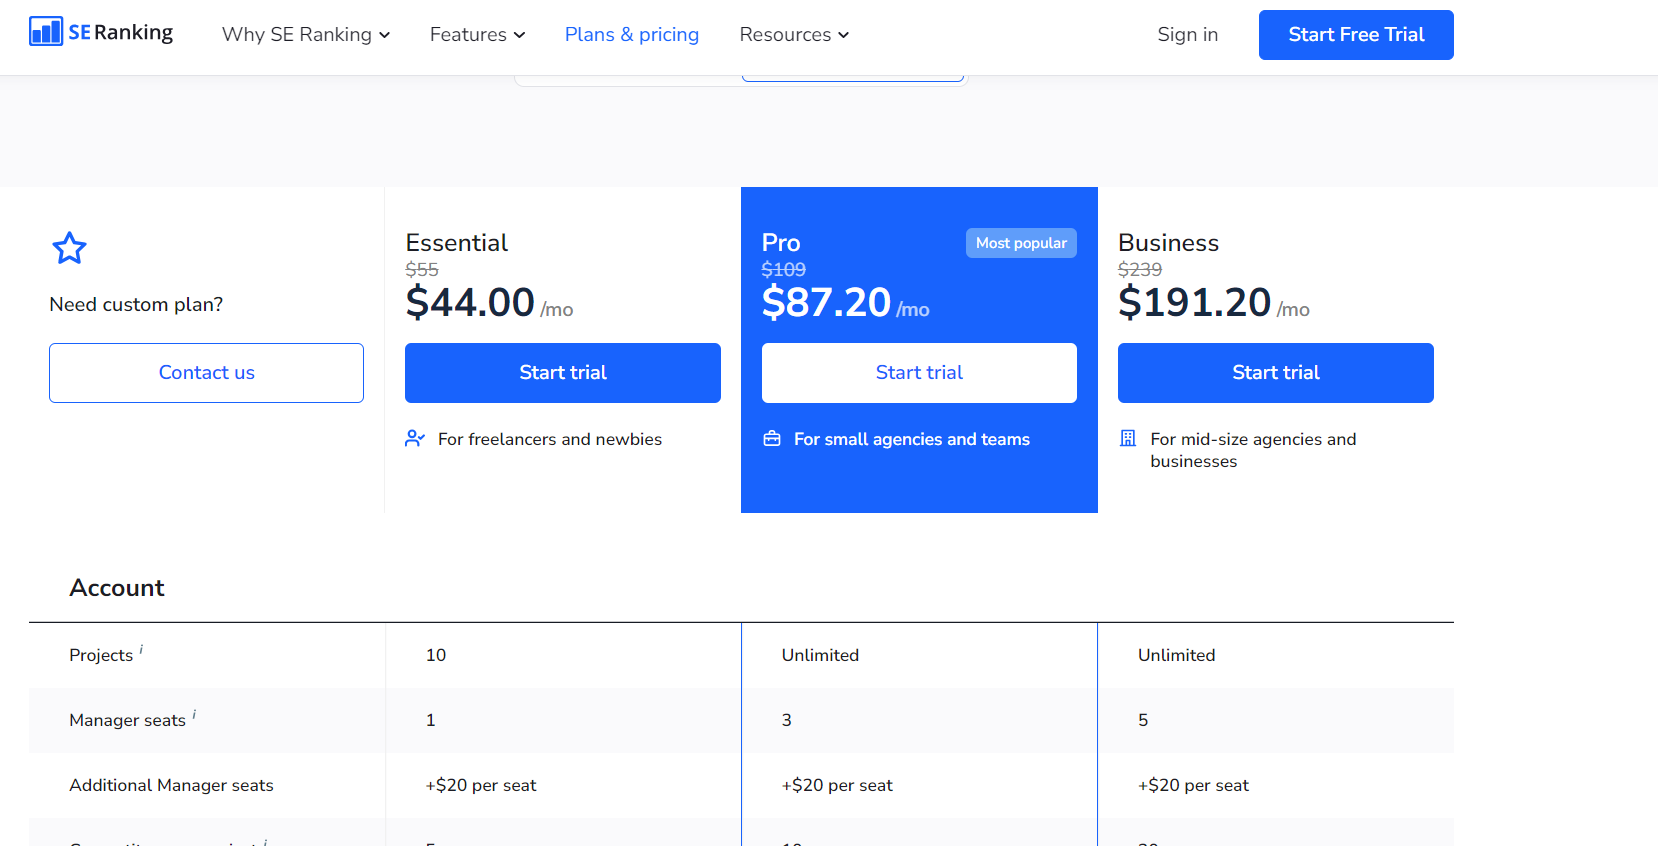Click the building icon under Business plan
The image size is (1658, 846).
(x=1128, y=438)
